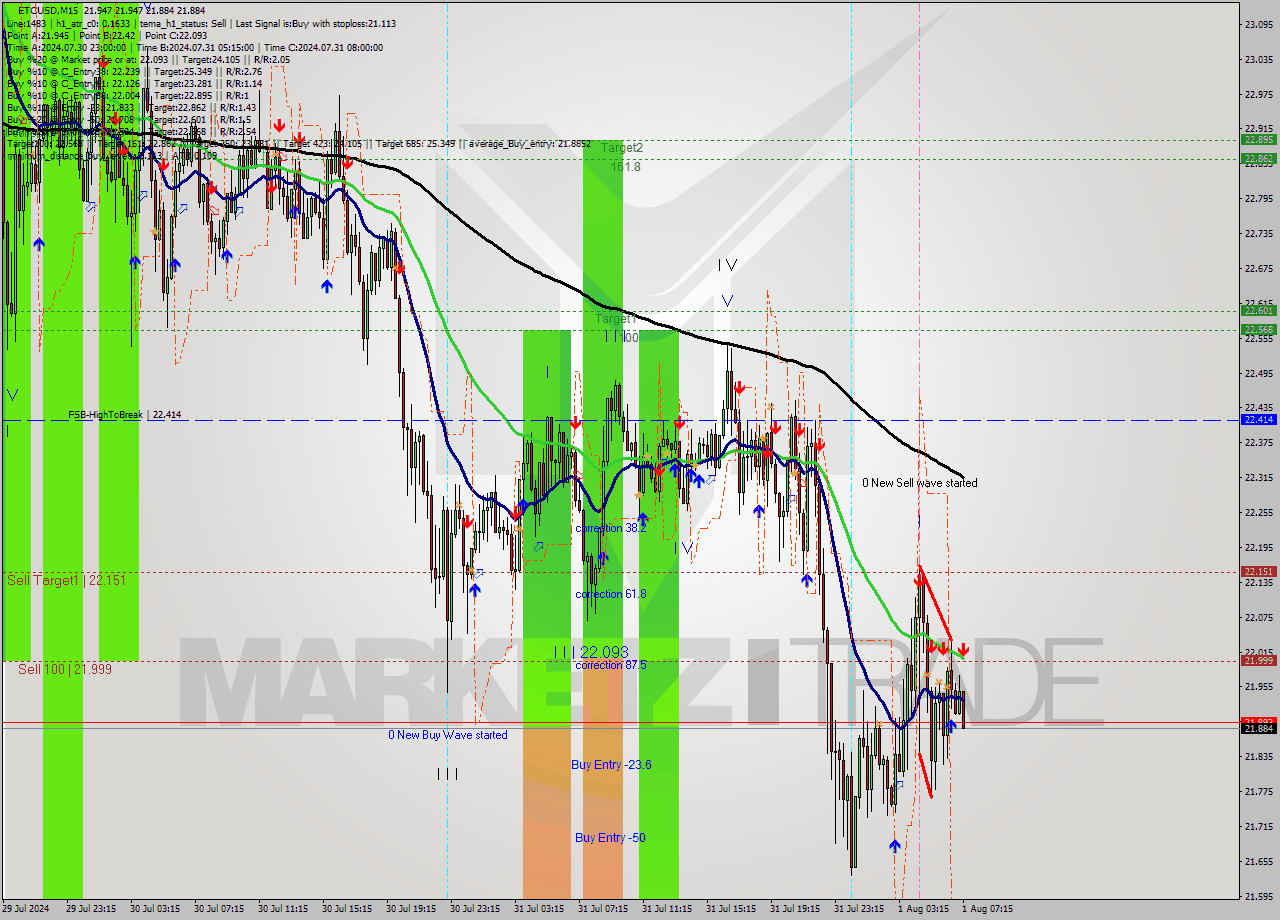1280x920 pixels.
Task: Click black current price tag 21.884
Action: (x=1257, y=728)
